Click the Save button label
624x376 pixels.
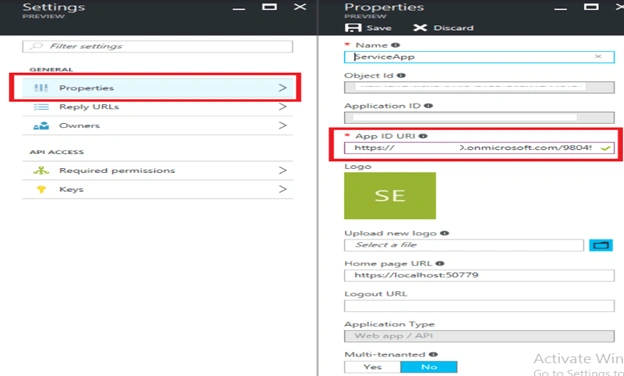379,28
